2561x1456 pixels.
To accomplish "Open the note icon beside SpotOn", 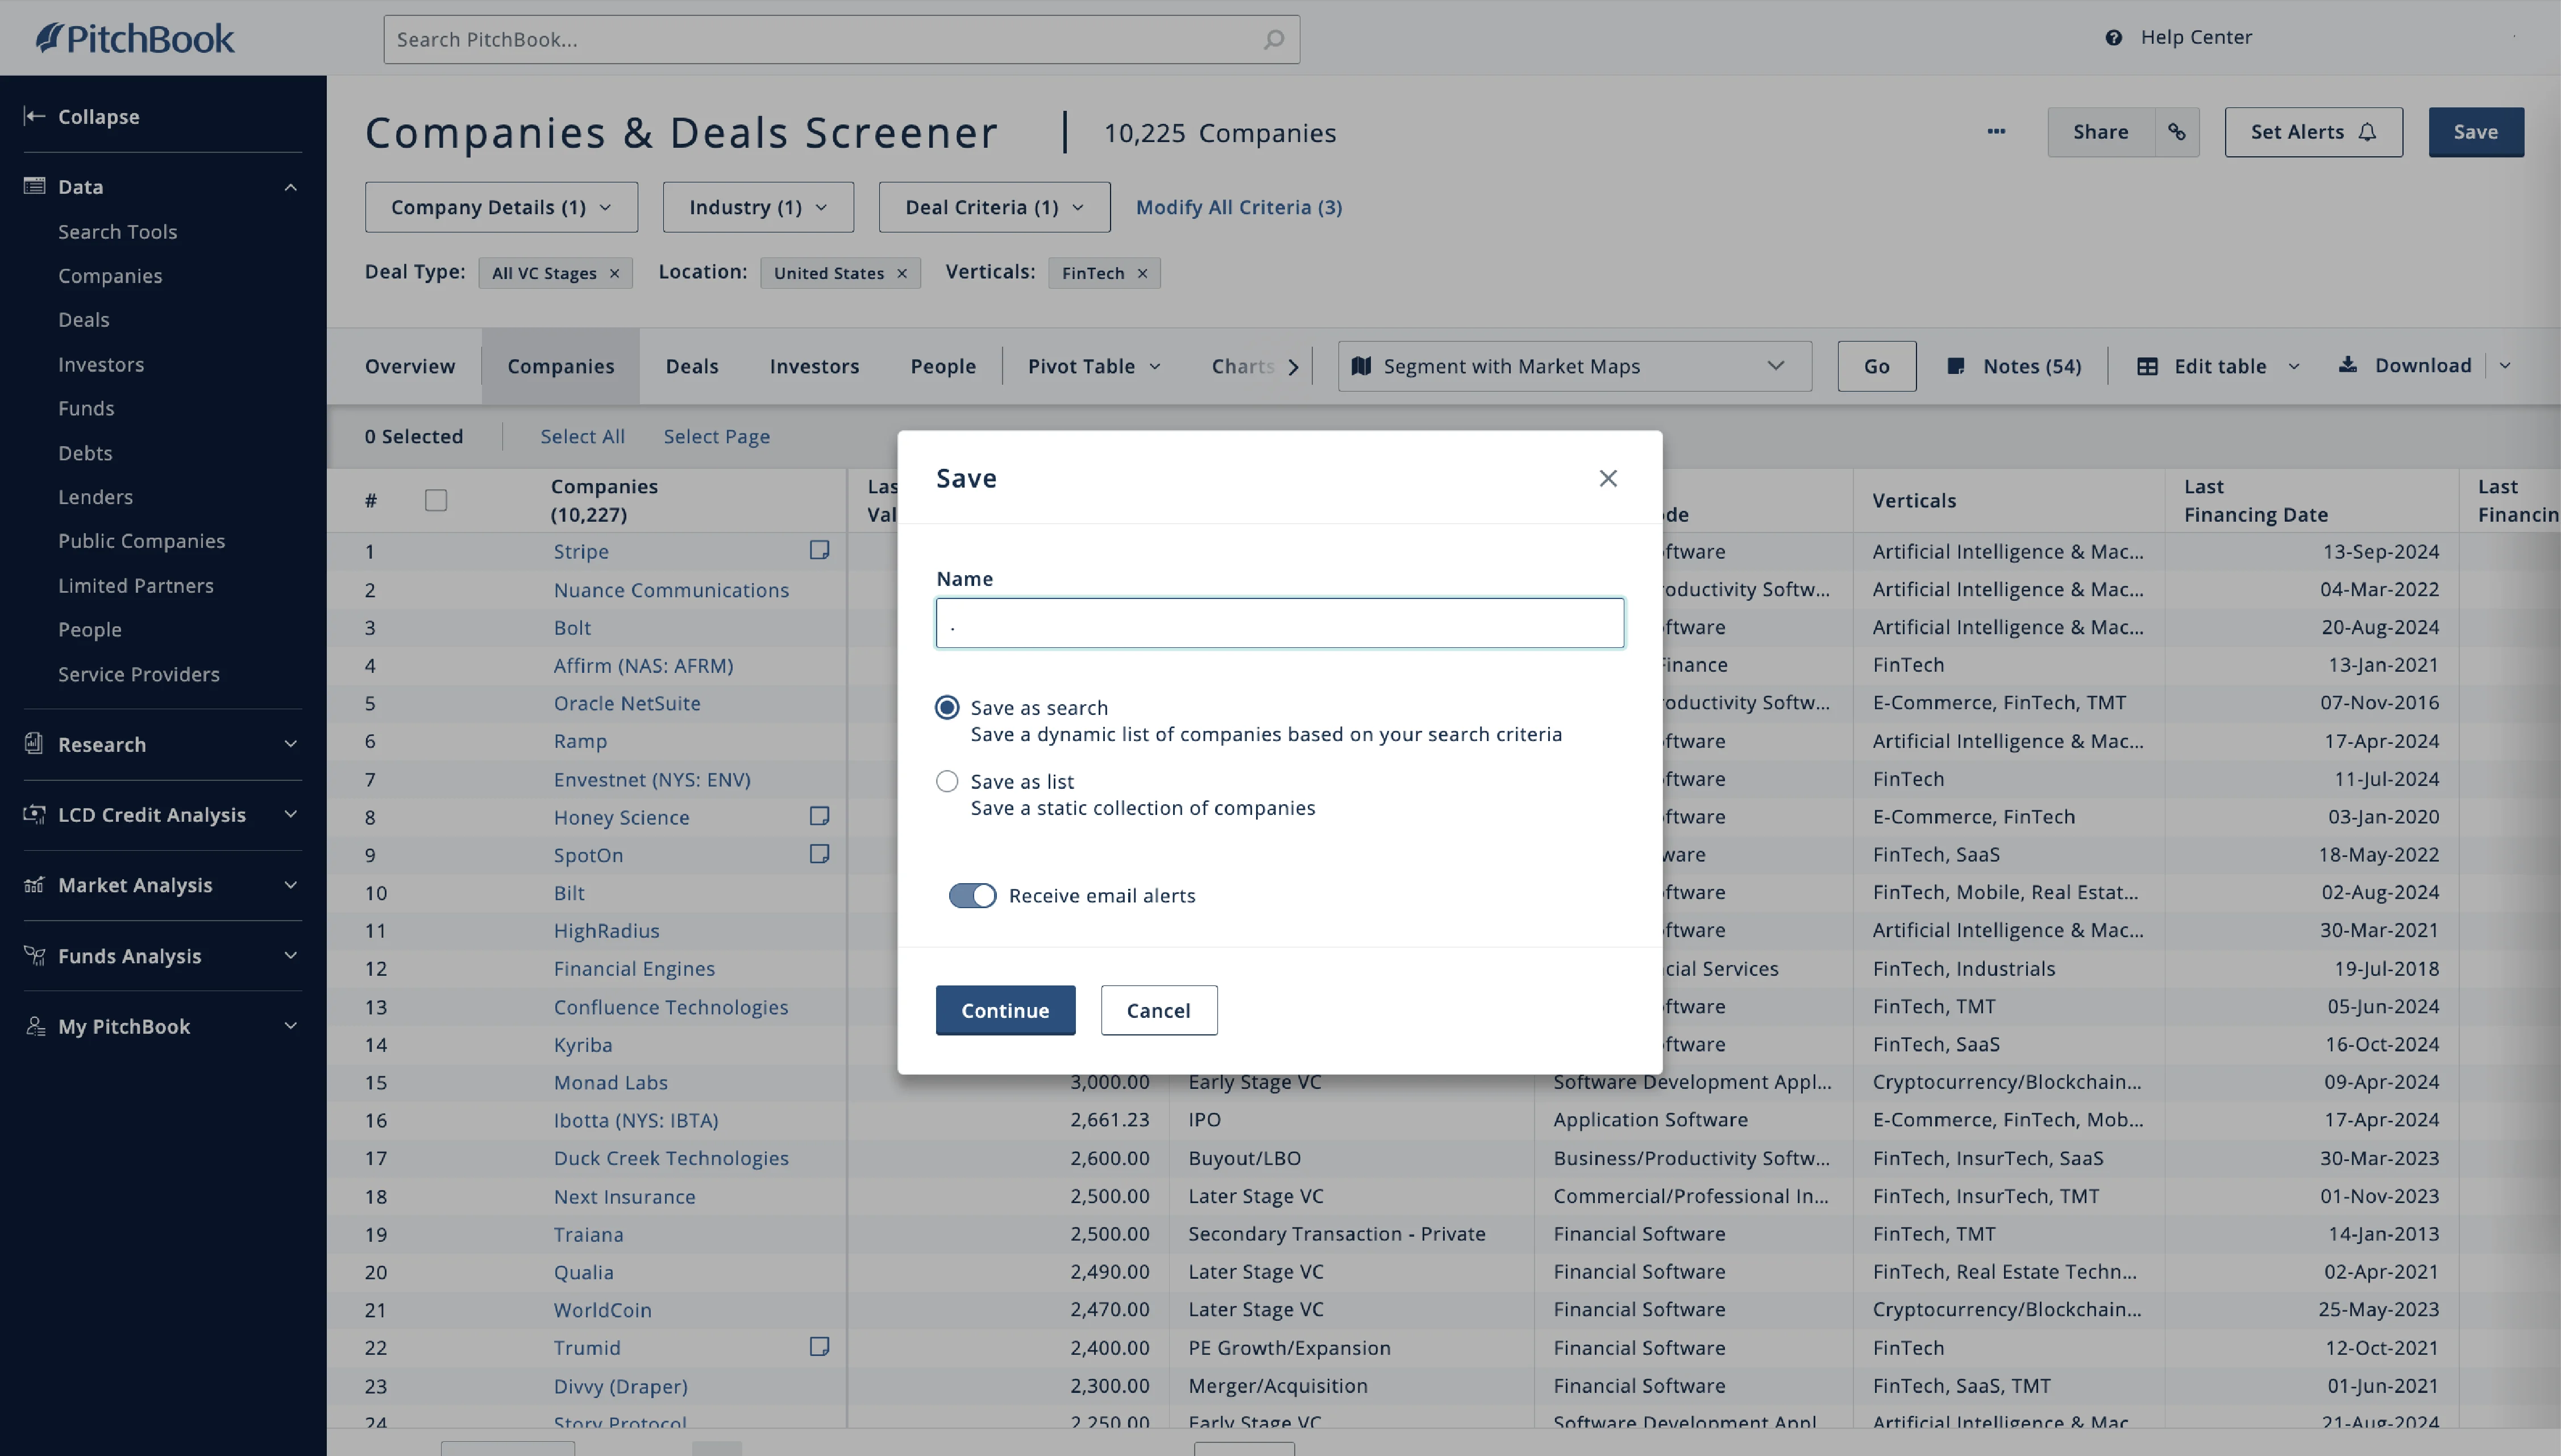I will point(819,854).
